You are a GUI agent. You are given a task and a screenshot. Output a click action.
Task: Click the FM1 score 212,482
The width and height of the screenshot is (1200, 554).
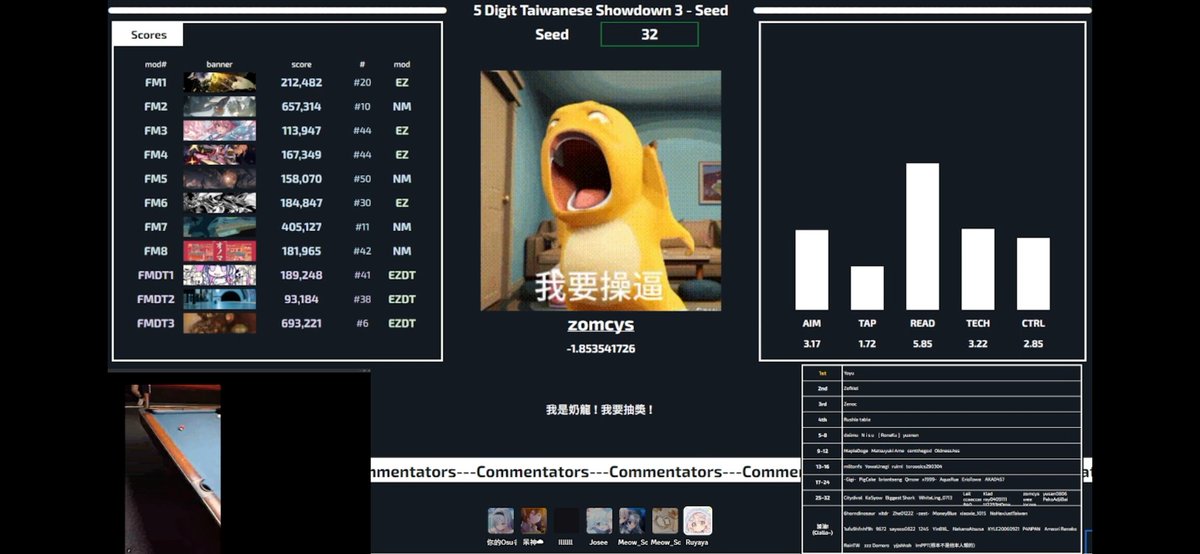pos(301,83)
